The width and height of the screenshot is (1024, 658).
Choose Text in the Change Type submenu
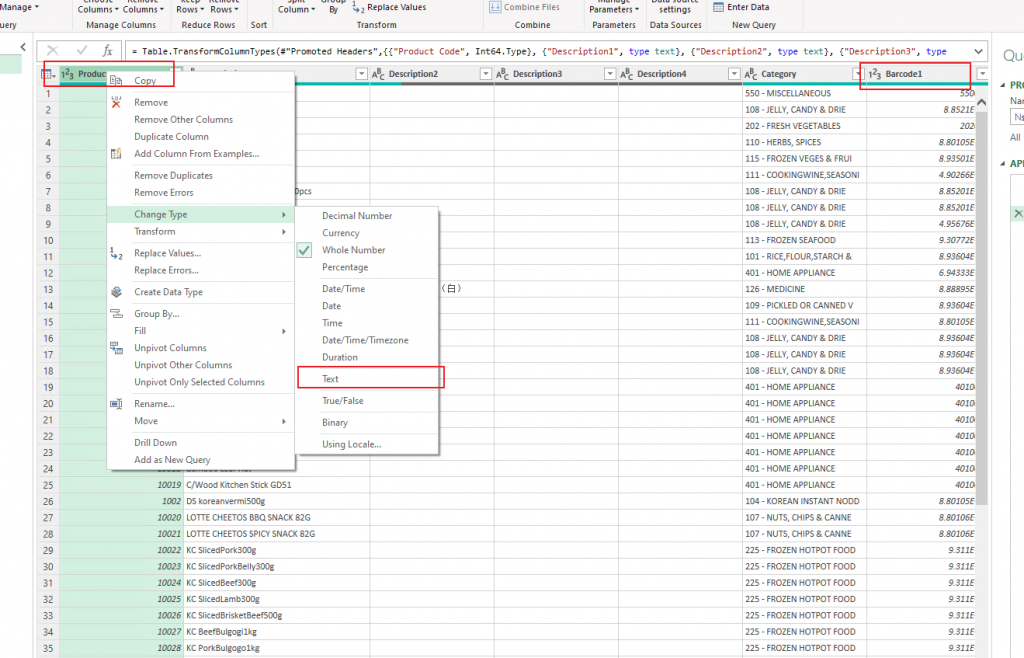[331, 379]
